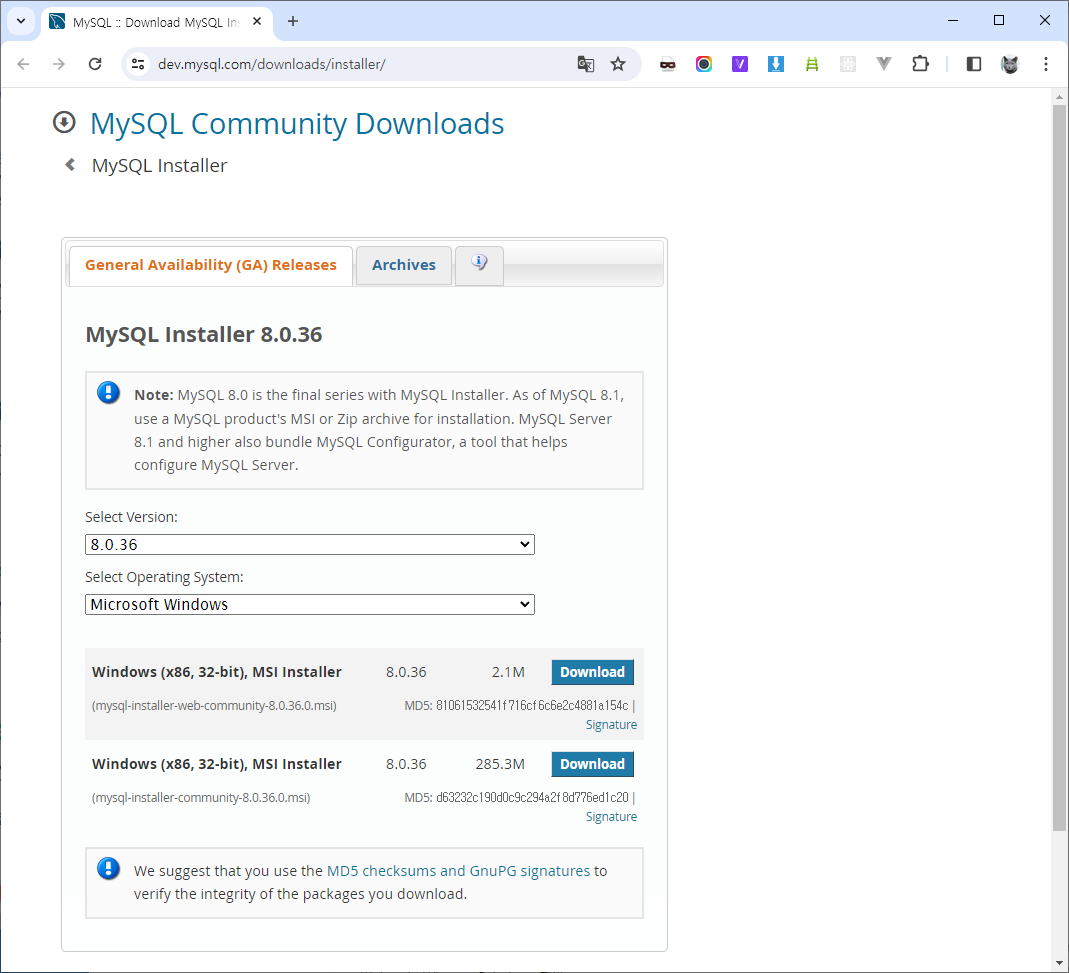Open Chrome's three-dot menu
Screen dimensions: 1069x973
[x=1046, y=64]
